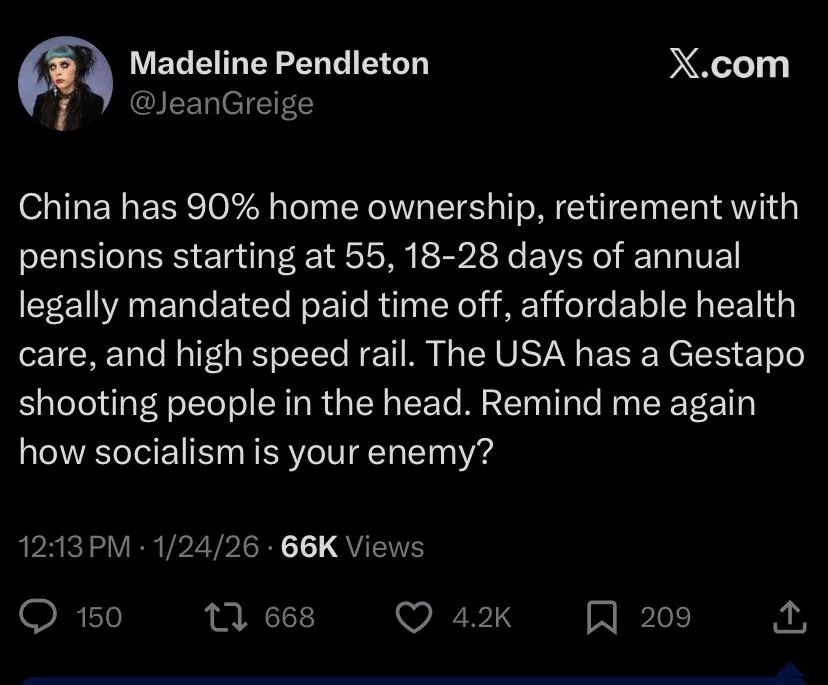
Task: Click the reply speech bubble icon
Action: 39,617
